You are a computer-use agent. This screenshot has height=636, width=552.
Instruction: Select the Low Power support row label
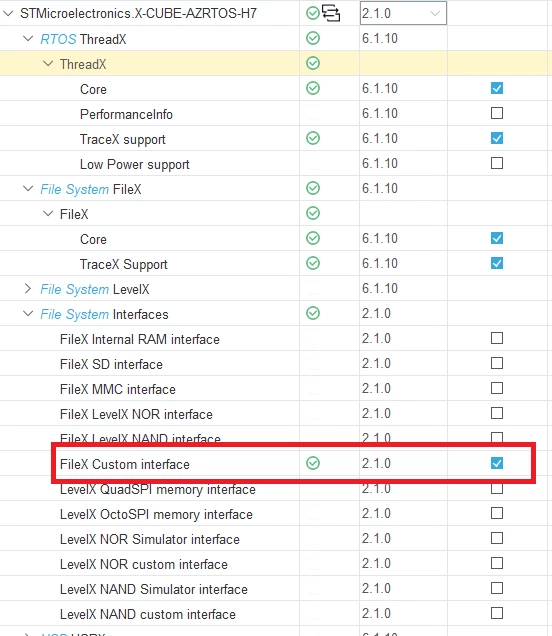click(135, 165)
